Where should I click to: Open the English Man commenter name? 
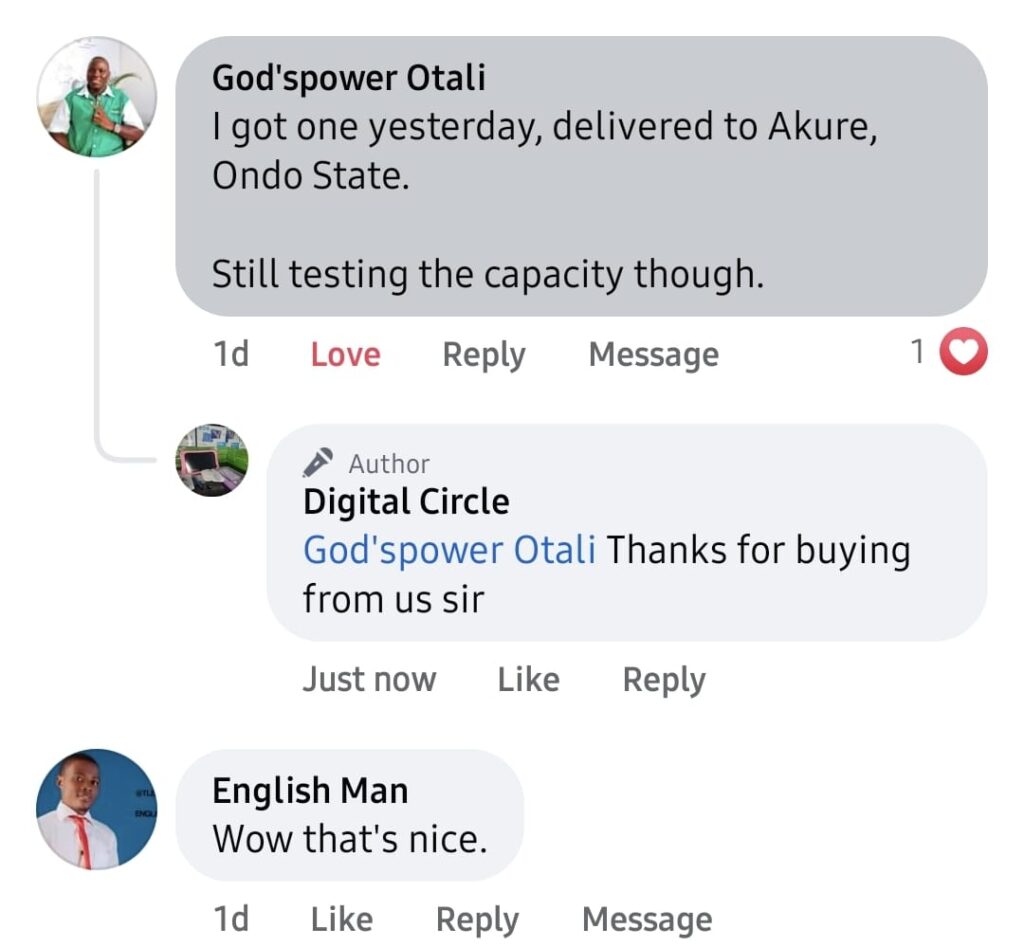310,791
